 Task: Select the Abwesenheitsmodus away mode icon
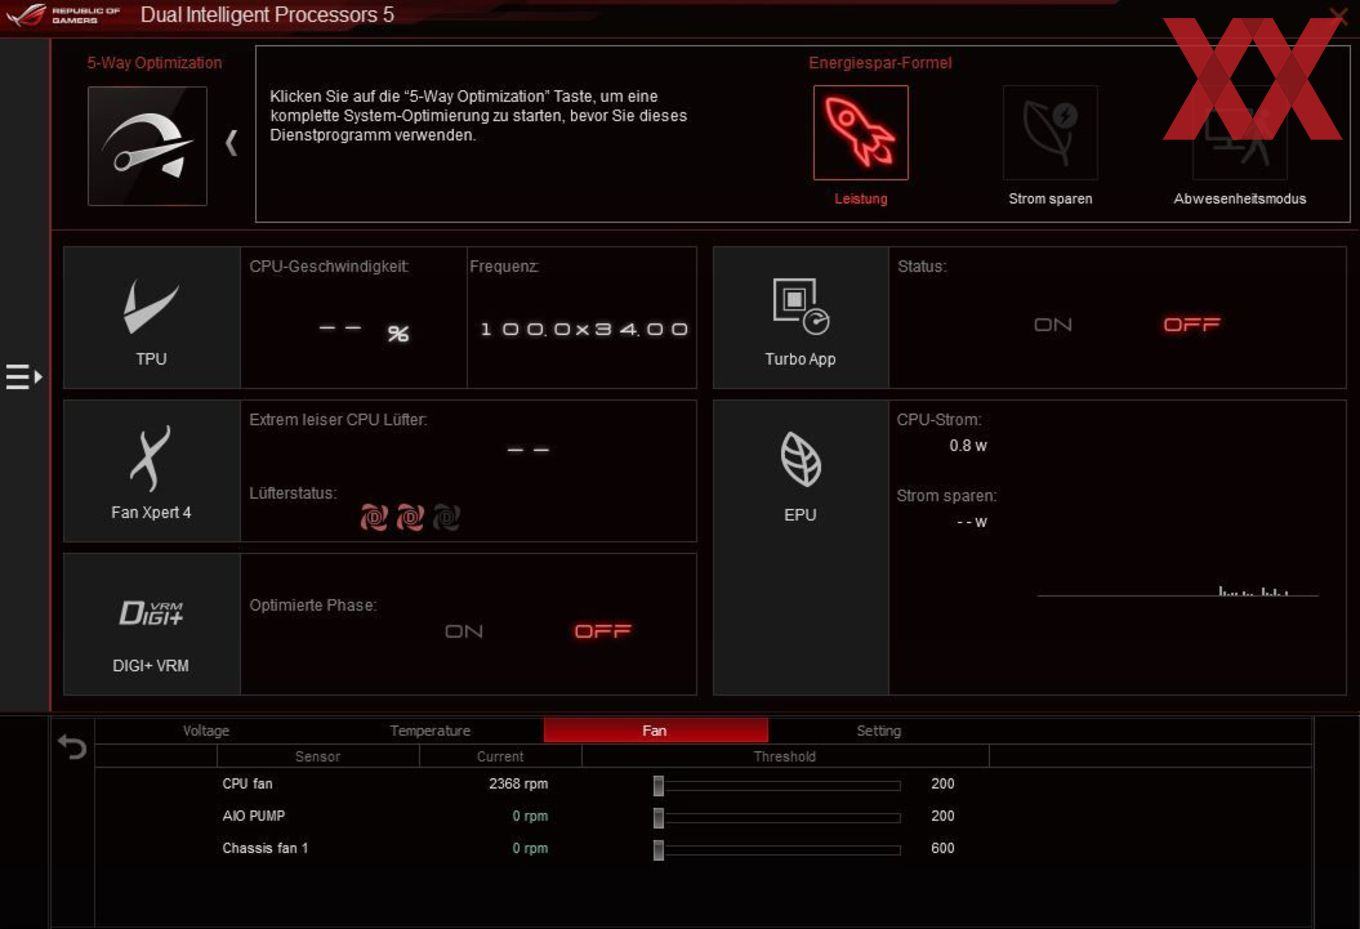pos(1240,132)
